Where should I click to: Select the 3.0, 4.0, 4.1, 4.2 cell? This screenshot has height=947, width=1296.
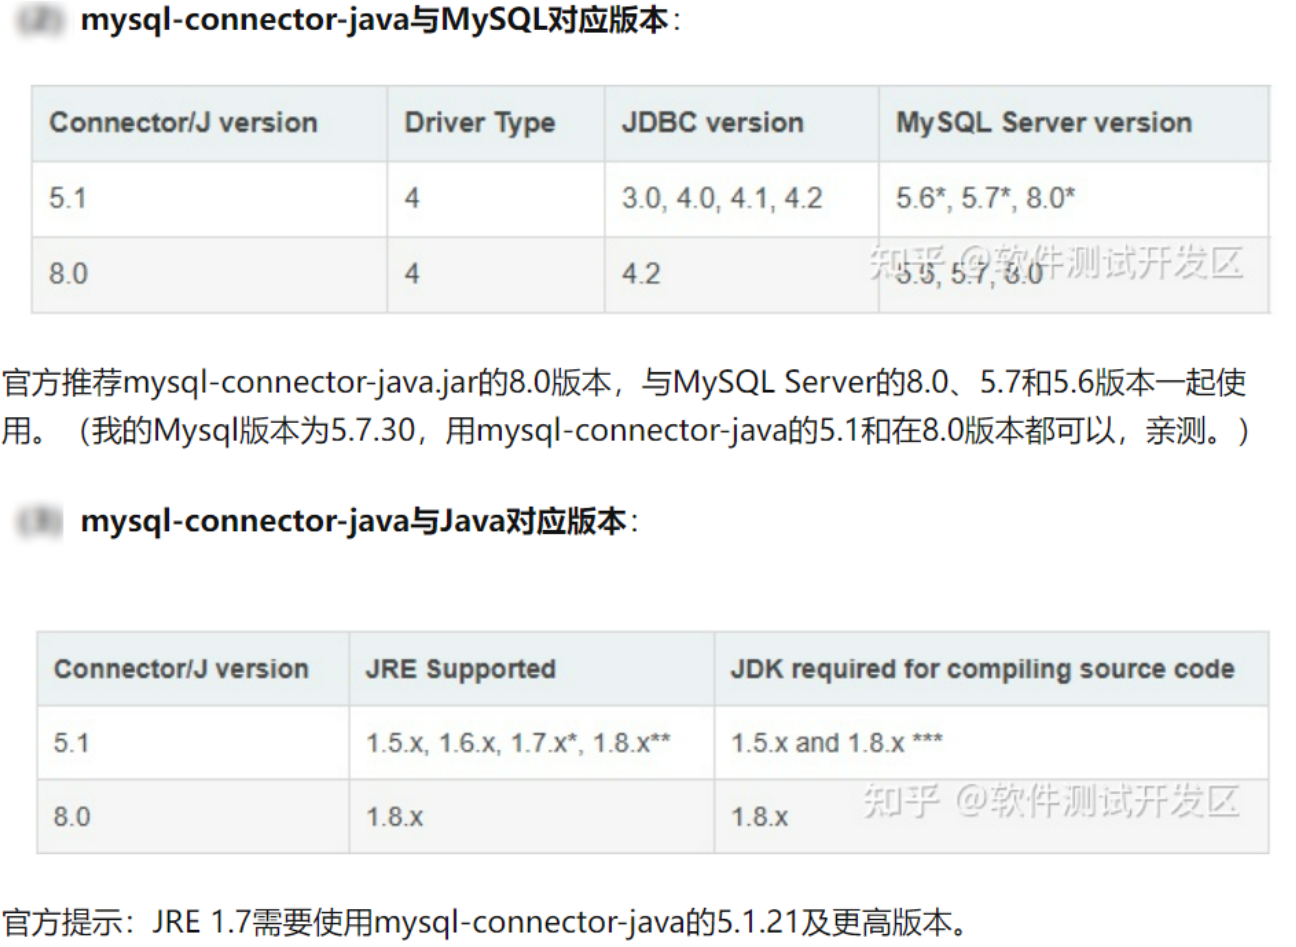[722, 198]
